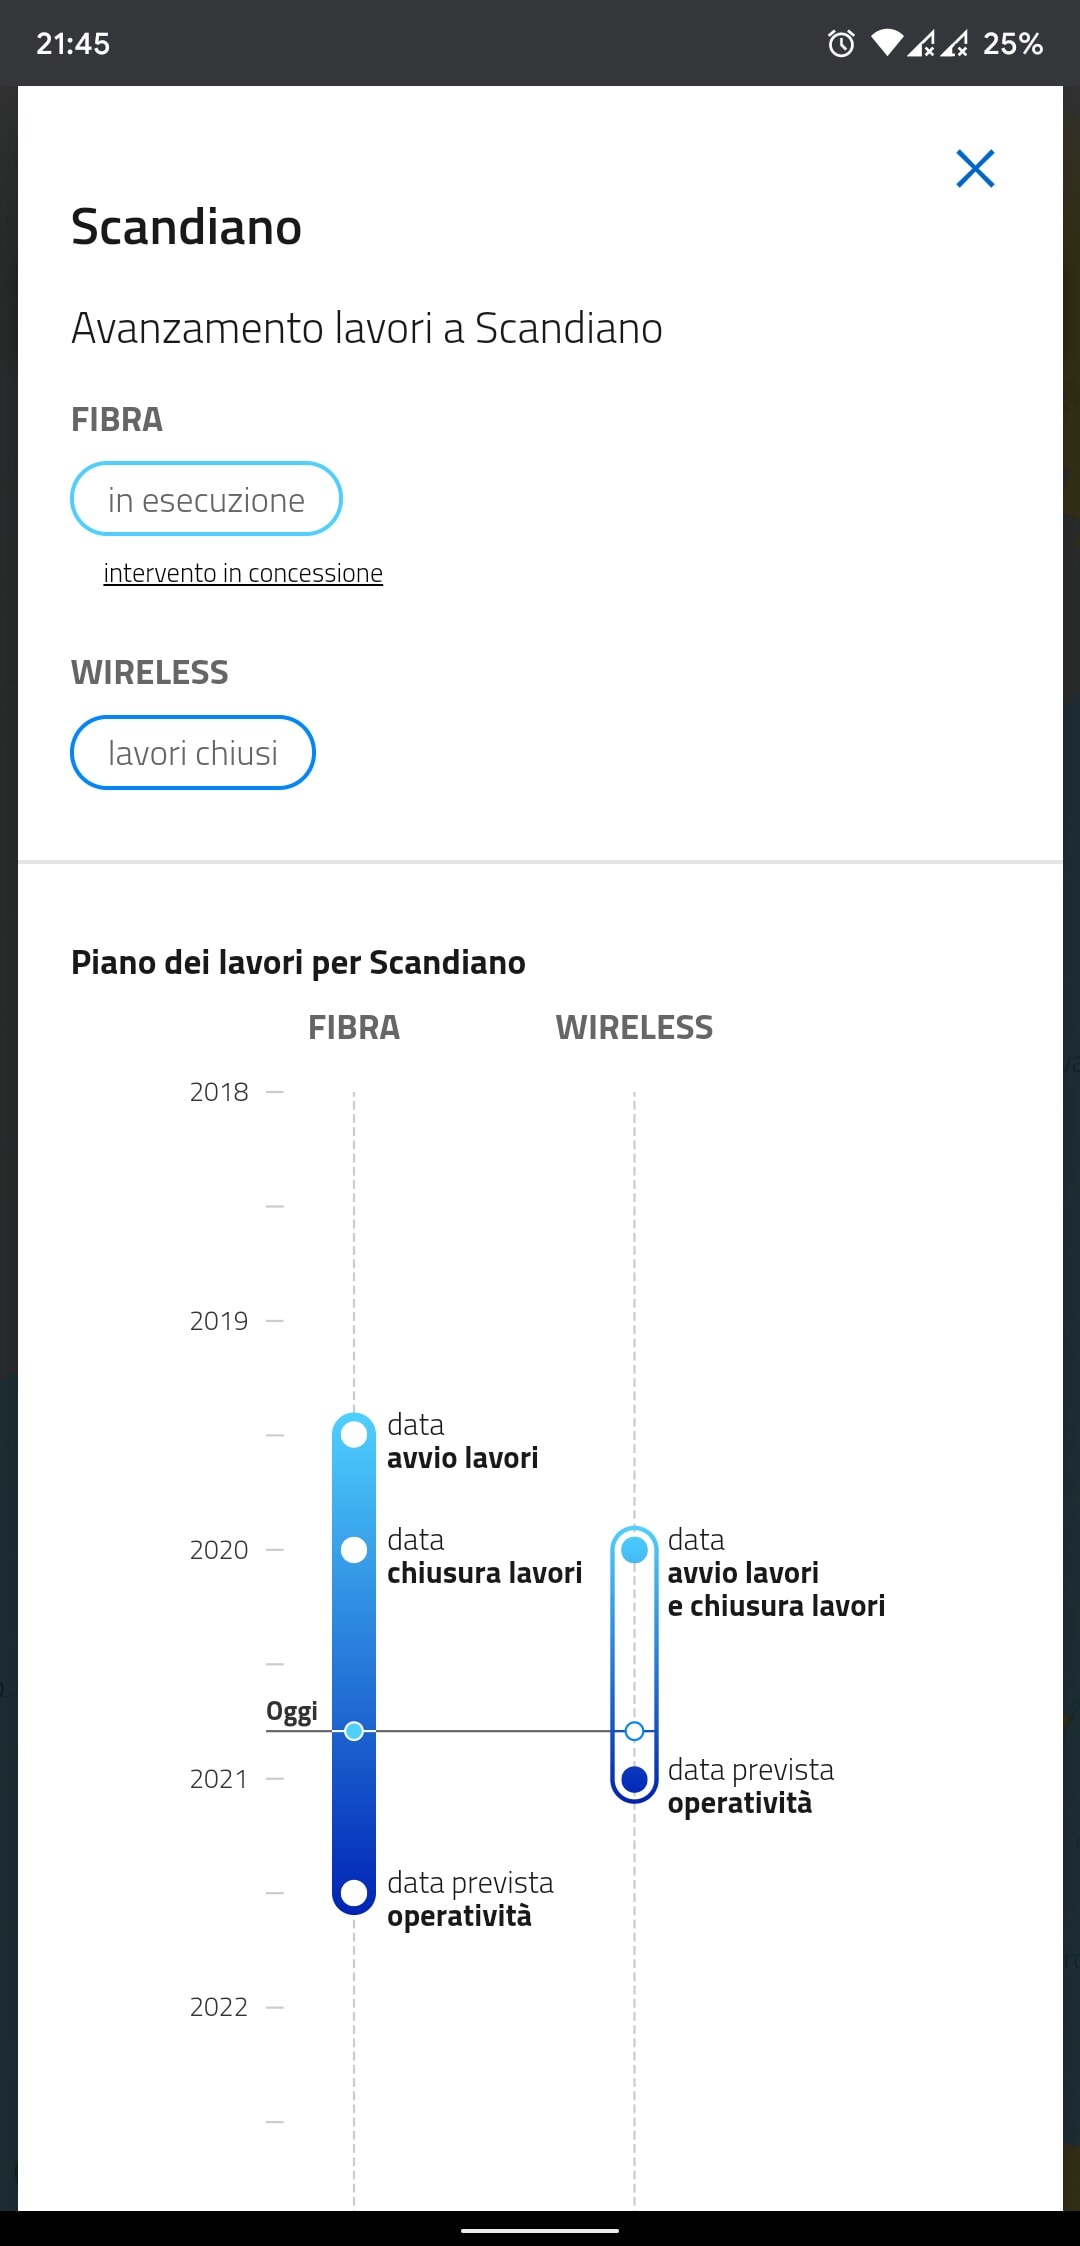Select the FIBRA data prevista operatività marker
This screenshot has width=1080, height=2246.
[354, 1893]
